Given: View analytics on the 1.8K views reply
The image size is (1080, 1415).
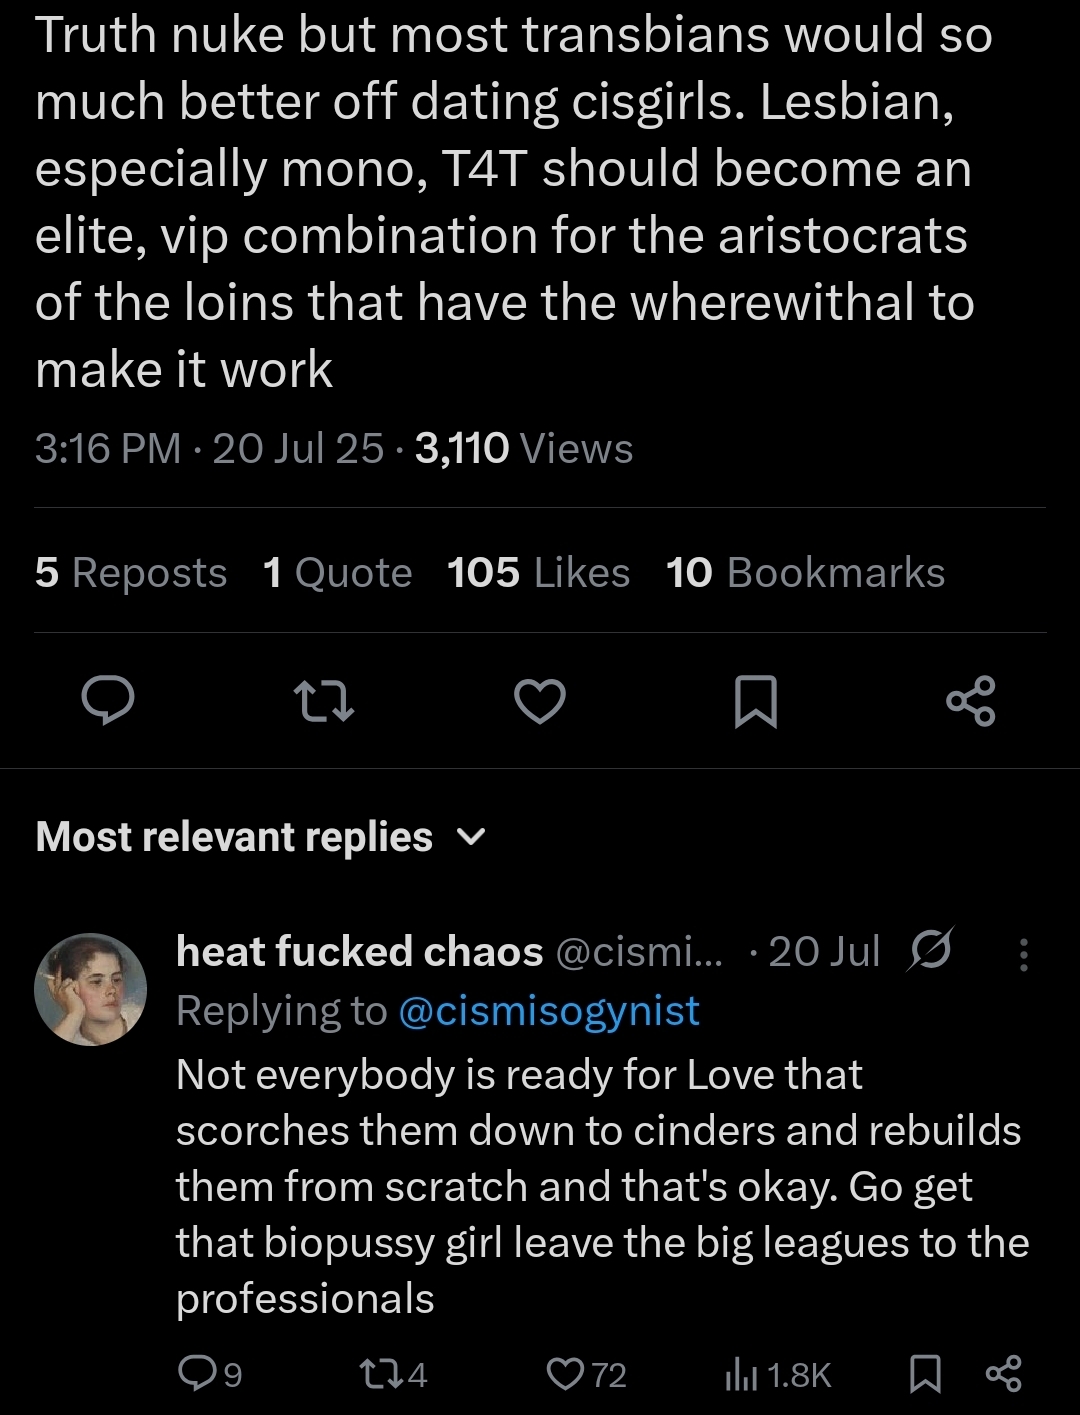Looking at the screenshot, I should pos(741,1375).
